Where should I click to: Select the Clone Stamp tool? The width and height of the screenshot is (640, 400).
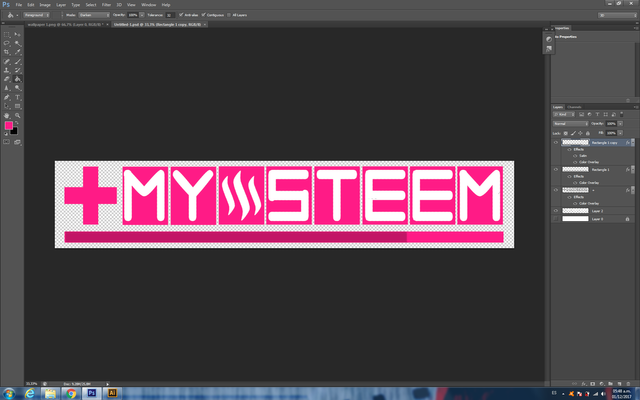pyautogui.click(x=7, y=70)
